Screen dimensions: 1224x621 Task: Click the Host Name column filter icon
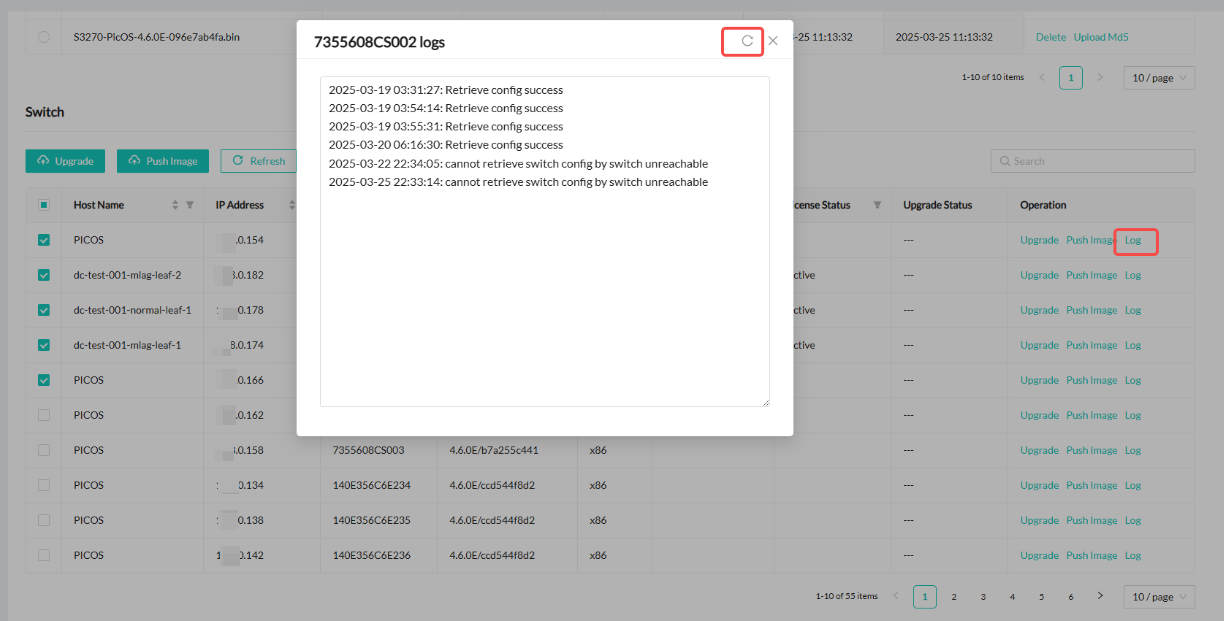[x=190, y=205]
